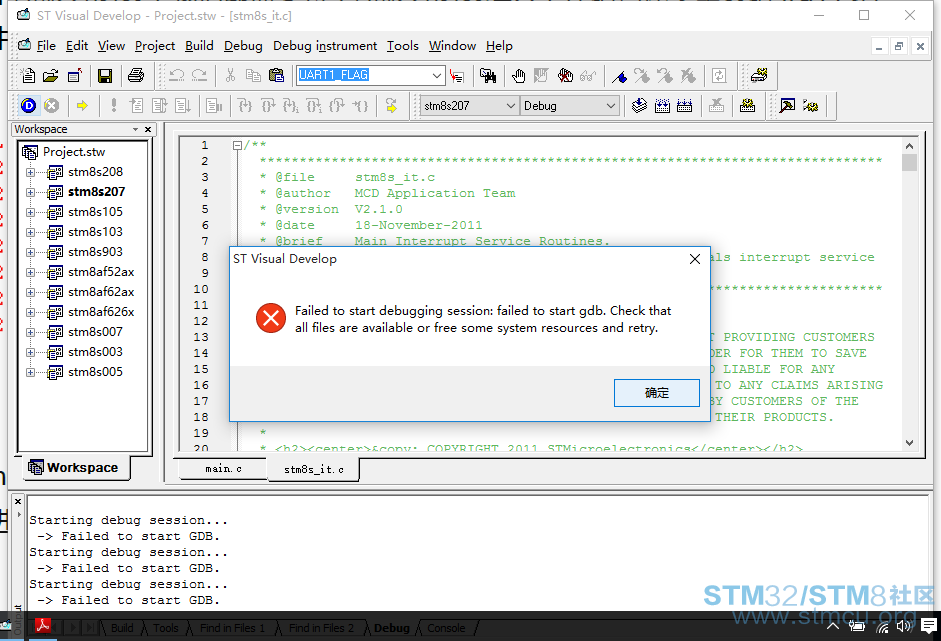The height and width of the screenshot is (641, 941).
Task: Switch to the Build output tab
Action: 122,628
